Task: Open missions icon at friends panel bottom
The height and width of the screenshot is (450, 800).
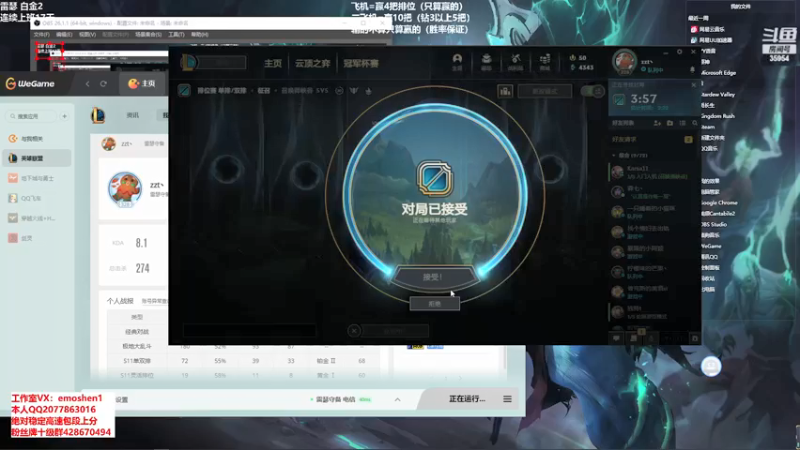Action: pyautogui.click(x=633, y=338)
